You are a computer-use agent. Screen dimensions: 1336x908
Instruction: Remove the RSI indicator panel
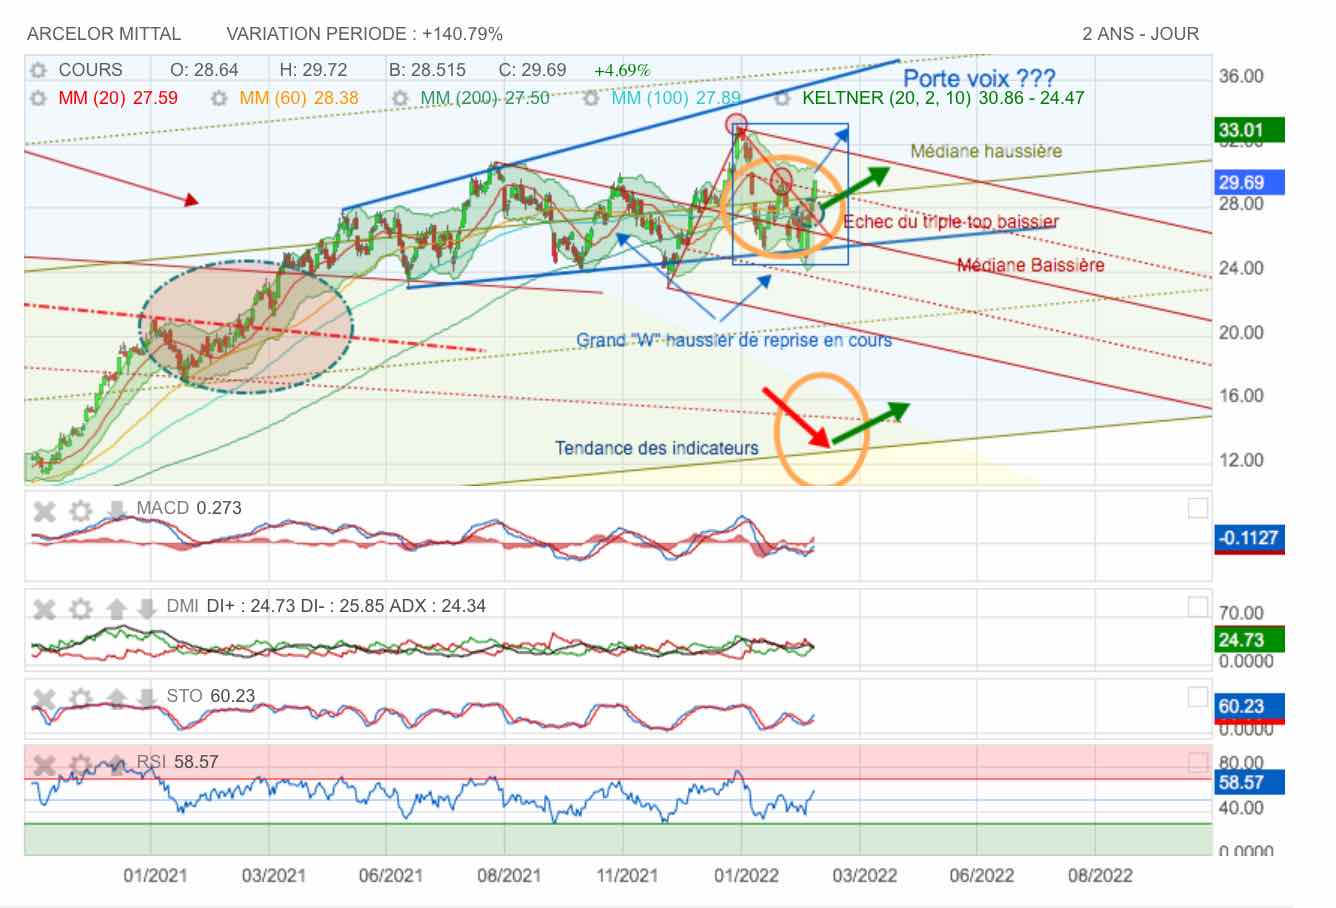tap(44, 765)
